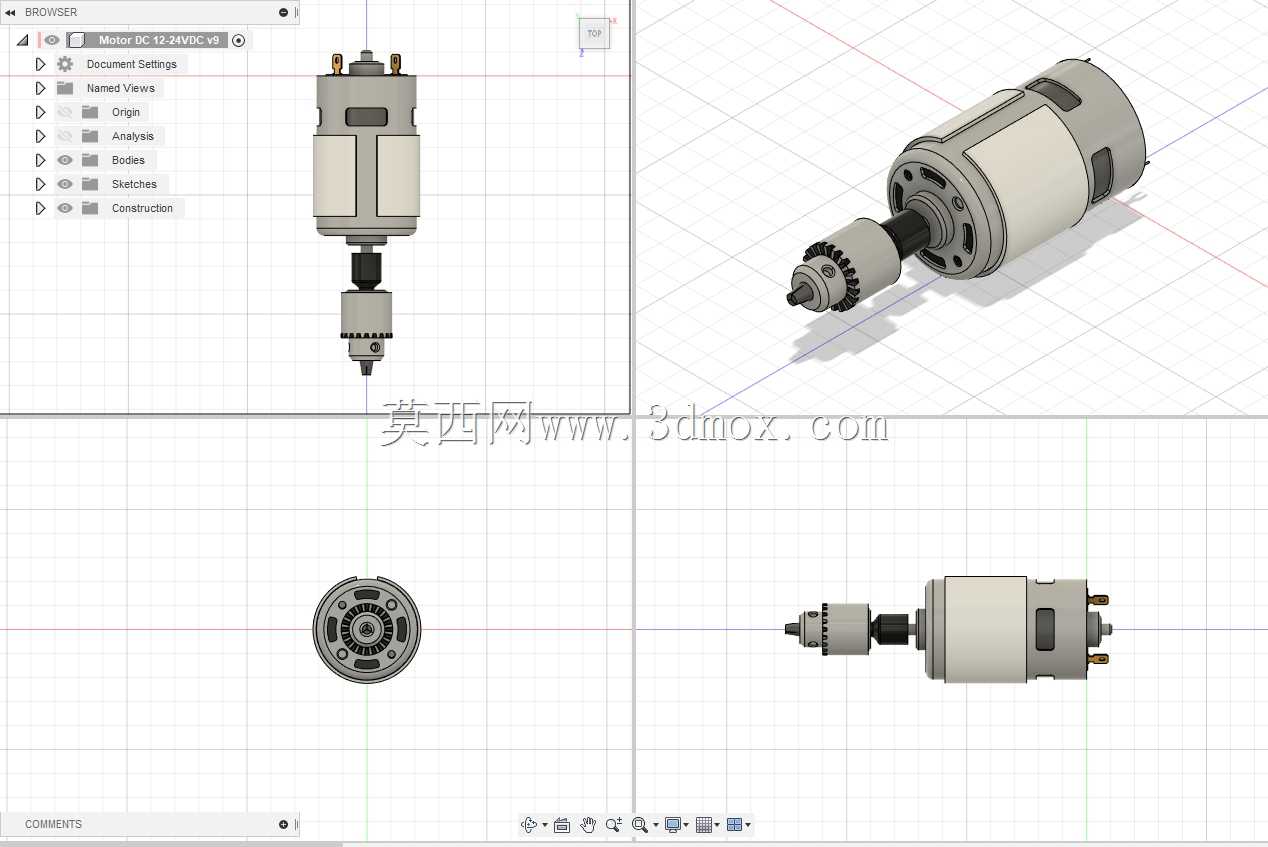Screen dimensions: 1268x847
Task: Expand the Construction folder node
Action: [40, 208]
